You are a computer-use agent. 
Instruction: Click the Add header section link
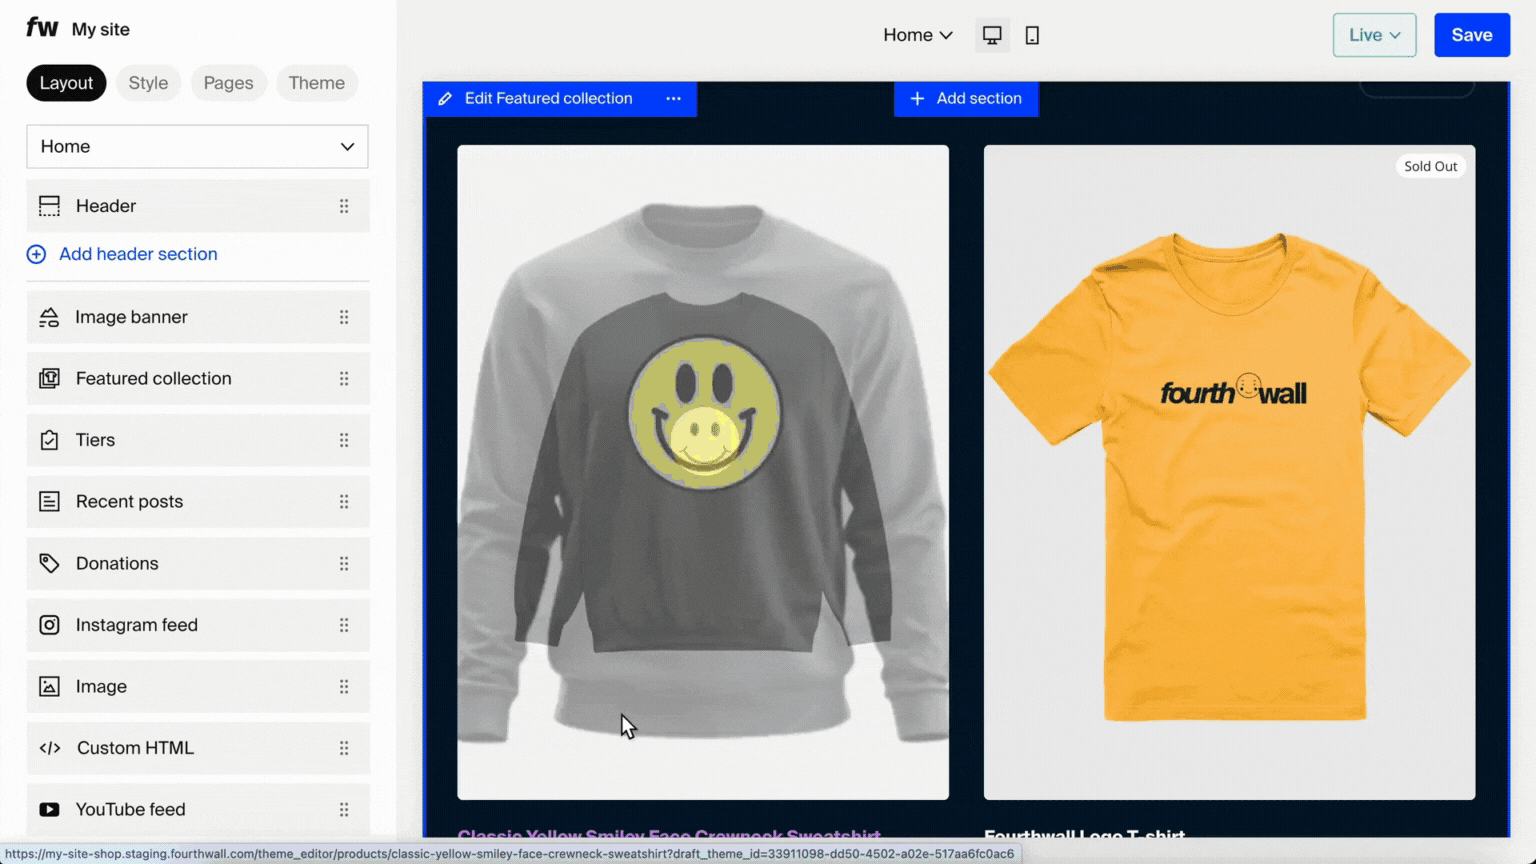pos(138,254)
